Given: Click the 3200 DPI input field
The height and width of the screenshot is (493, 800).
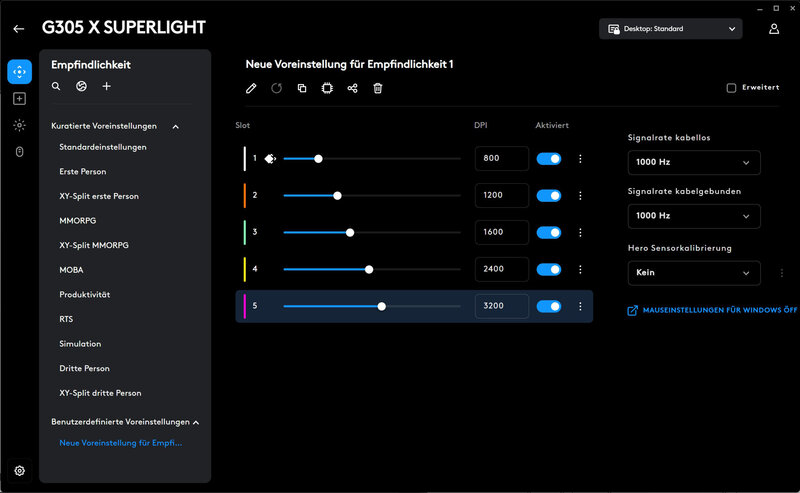Looking at the screenshot, I should tap(502, 306).
